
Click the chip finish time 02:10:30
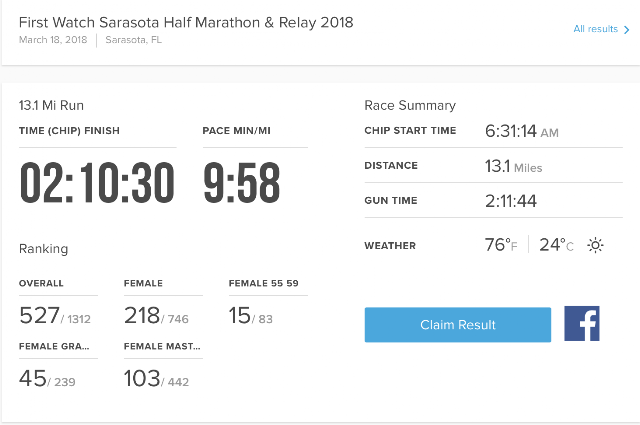(x=97, y=182)
